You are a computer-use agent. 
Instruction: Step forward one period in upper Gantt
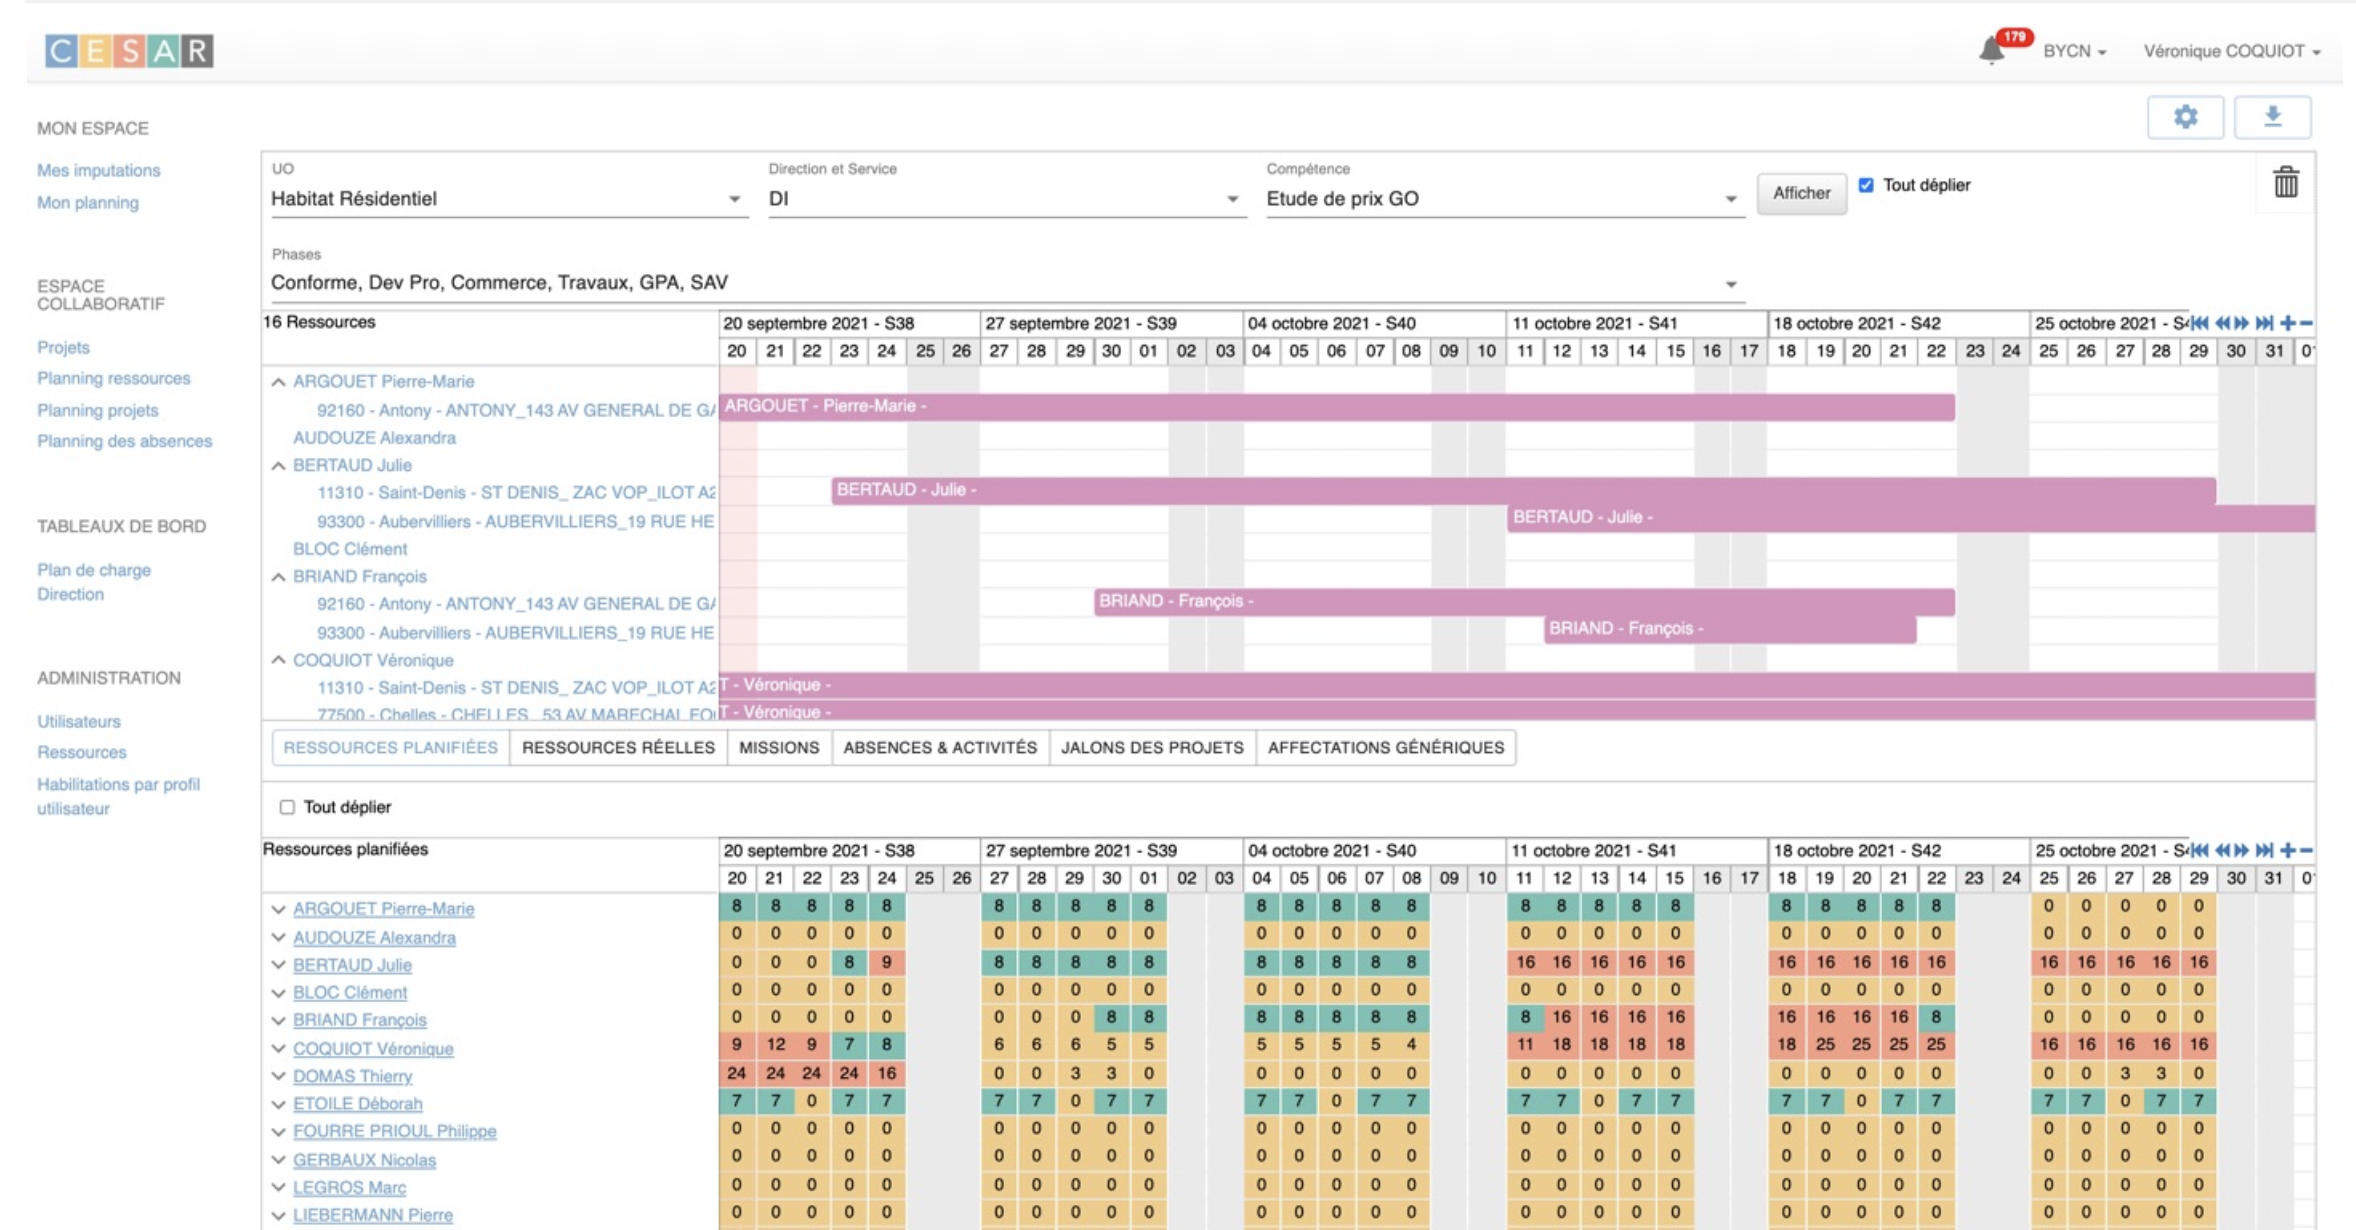[x=2242, y=323]
